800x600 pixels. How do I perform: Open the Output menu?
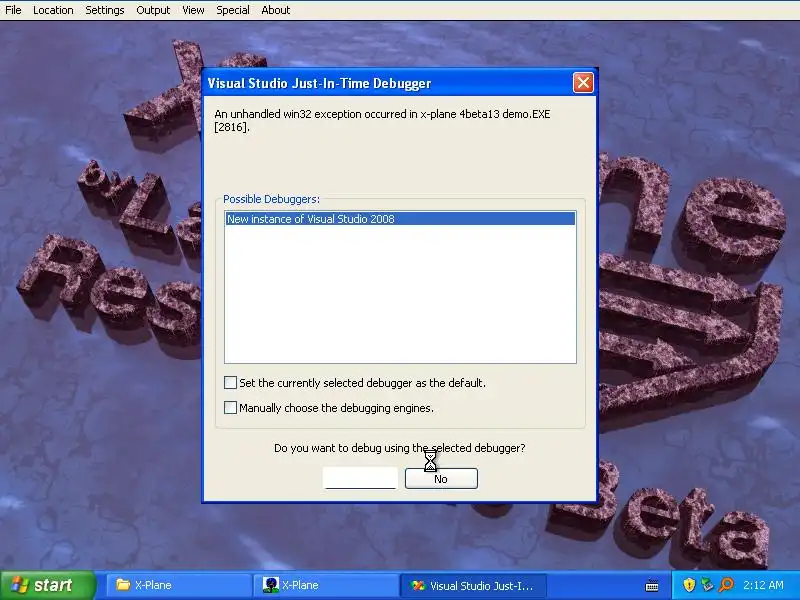point(153,10)
